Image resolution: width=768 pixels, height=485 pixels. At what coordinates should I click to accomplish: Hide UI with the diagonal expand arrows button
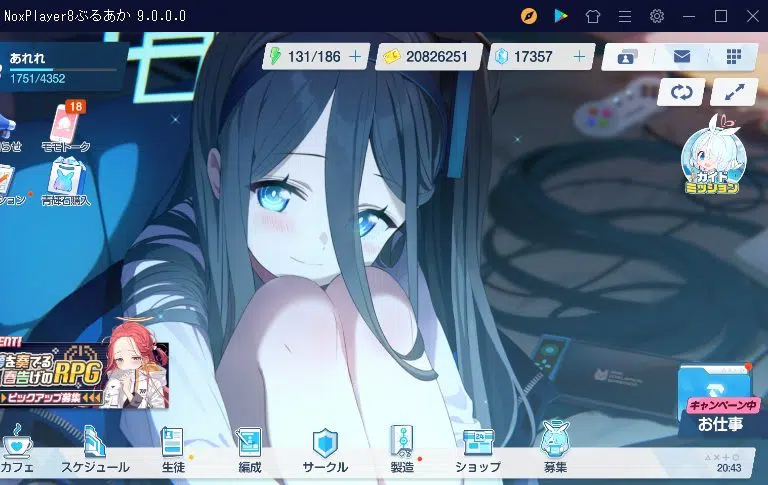pyautogui.click(x=733, y=92)
